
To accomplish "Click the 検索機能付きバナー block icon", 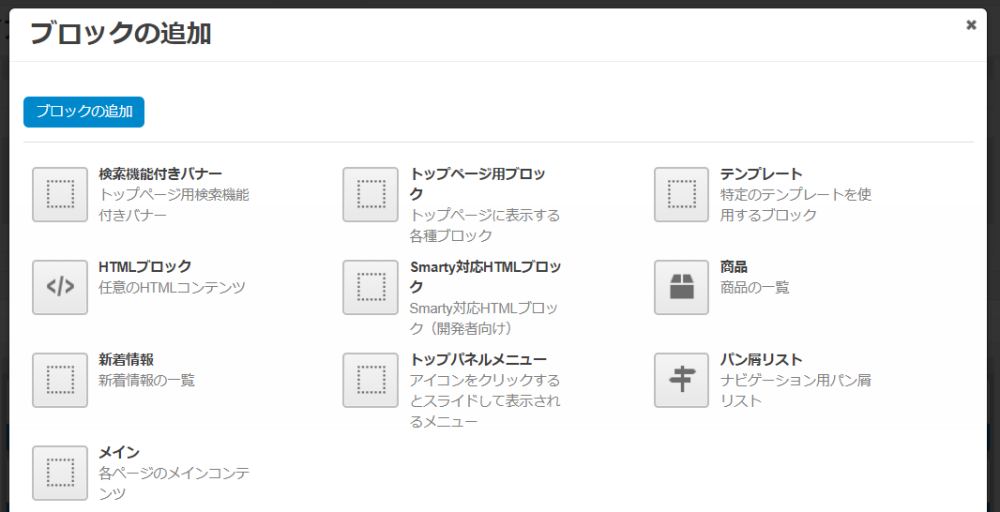I will point(60,194).
